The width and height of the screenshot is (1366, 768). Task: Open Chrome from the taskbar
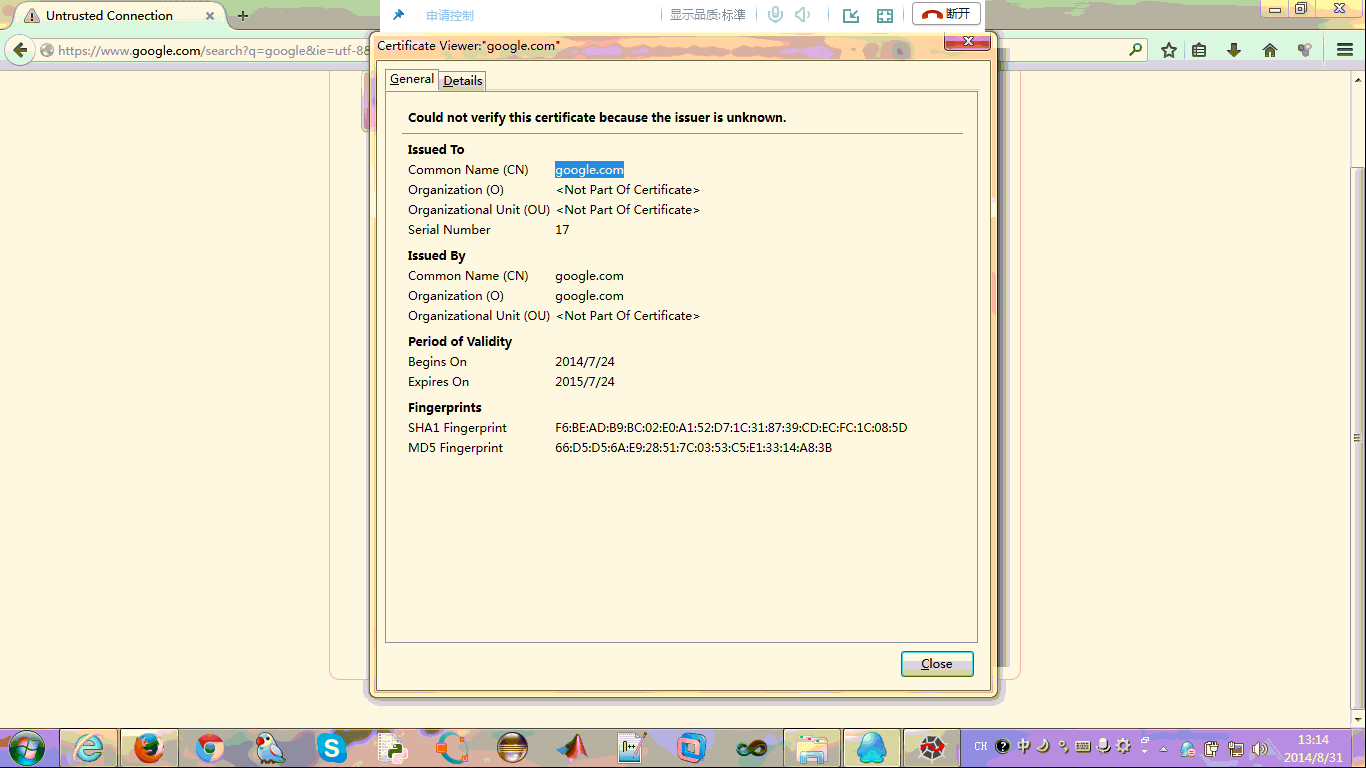click(210, 747)
